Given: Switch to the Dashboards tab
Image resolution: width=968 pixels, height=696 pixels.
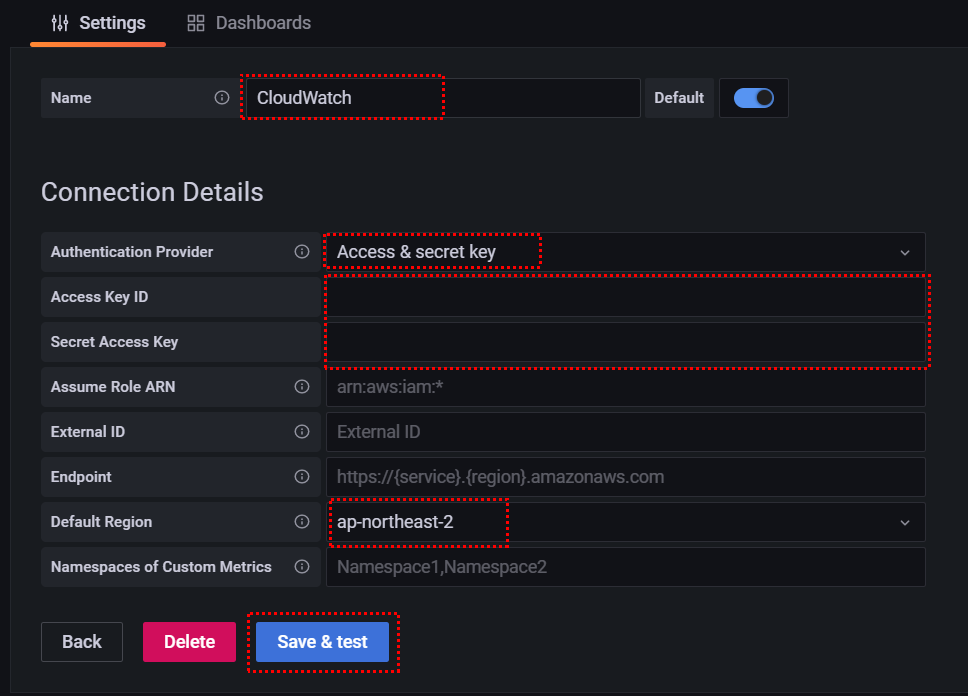Looking at the screenshot, I should pos(249,23).
